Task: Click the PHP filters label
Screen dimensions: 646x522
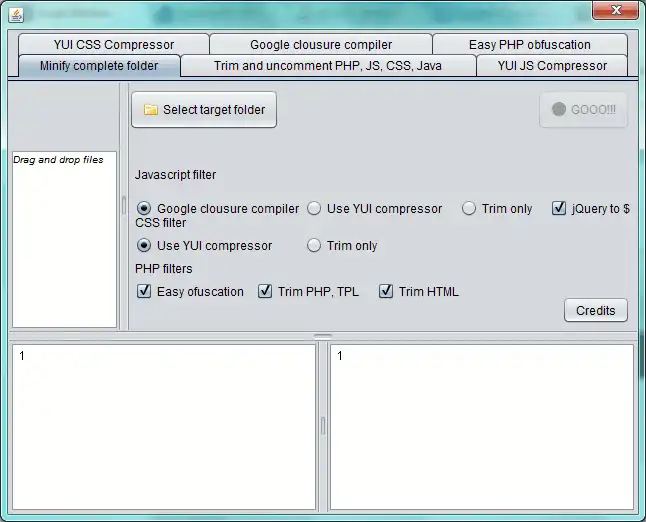Action: tap(164, 269)
